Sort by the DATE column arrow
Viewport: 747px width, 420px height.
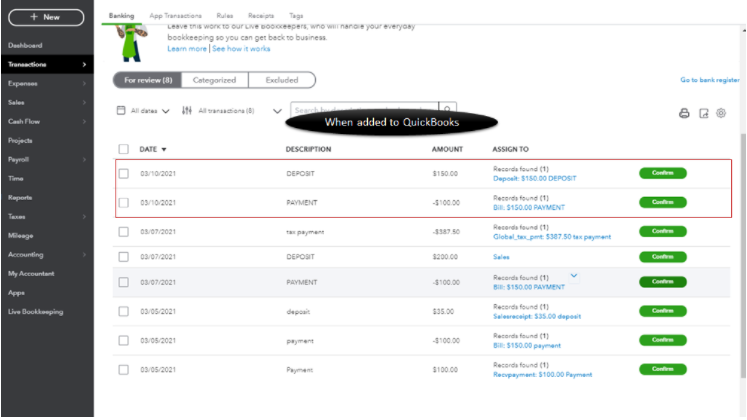point(164,149)
